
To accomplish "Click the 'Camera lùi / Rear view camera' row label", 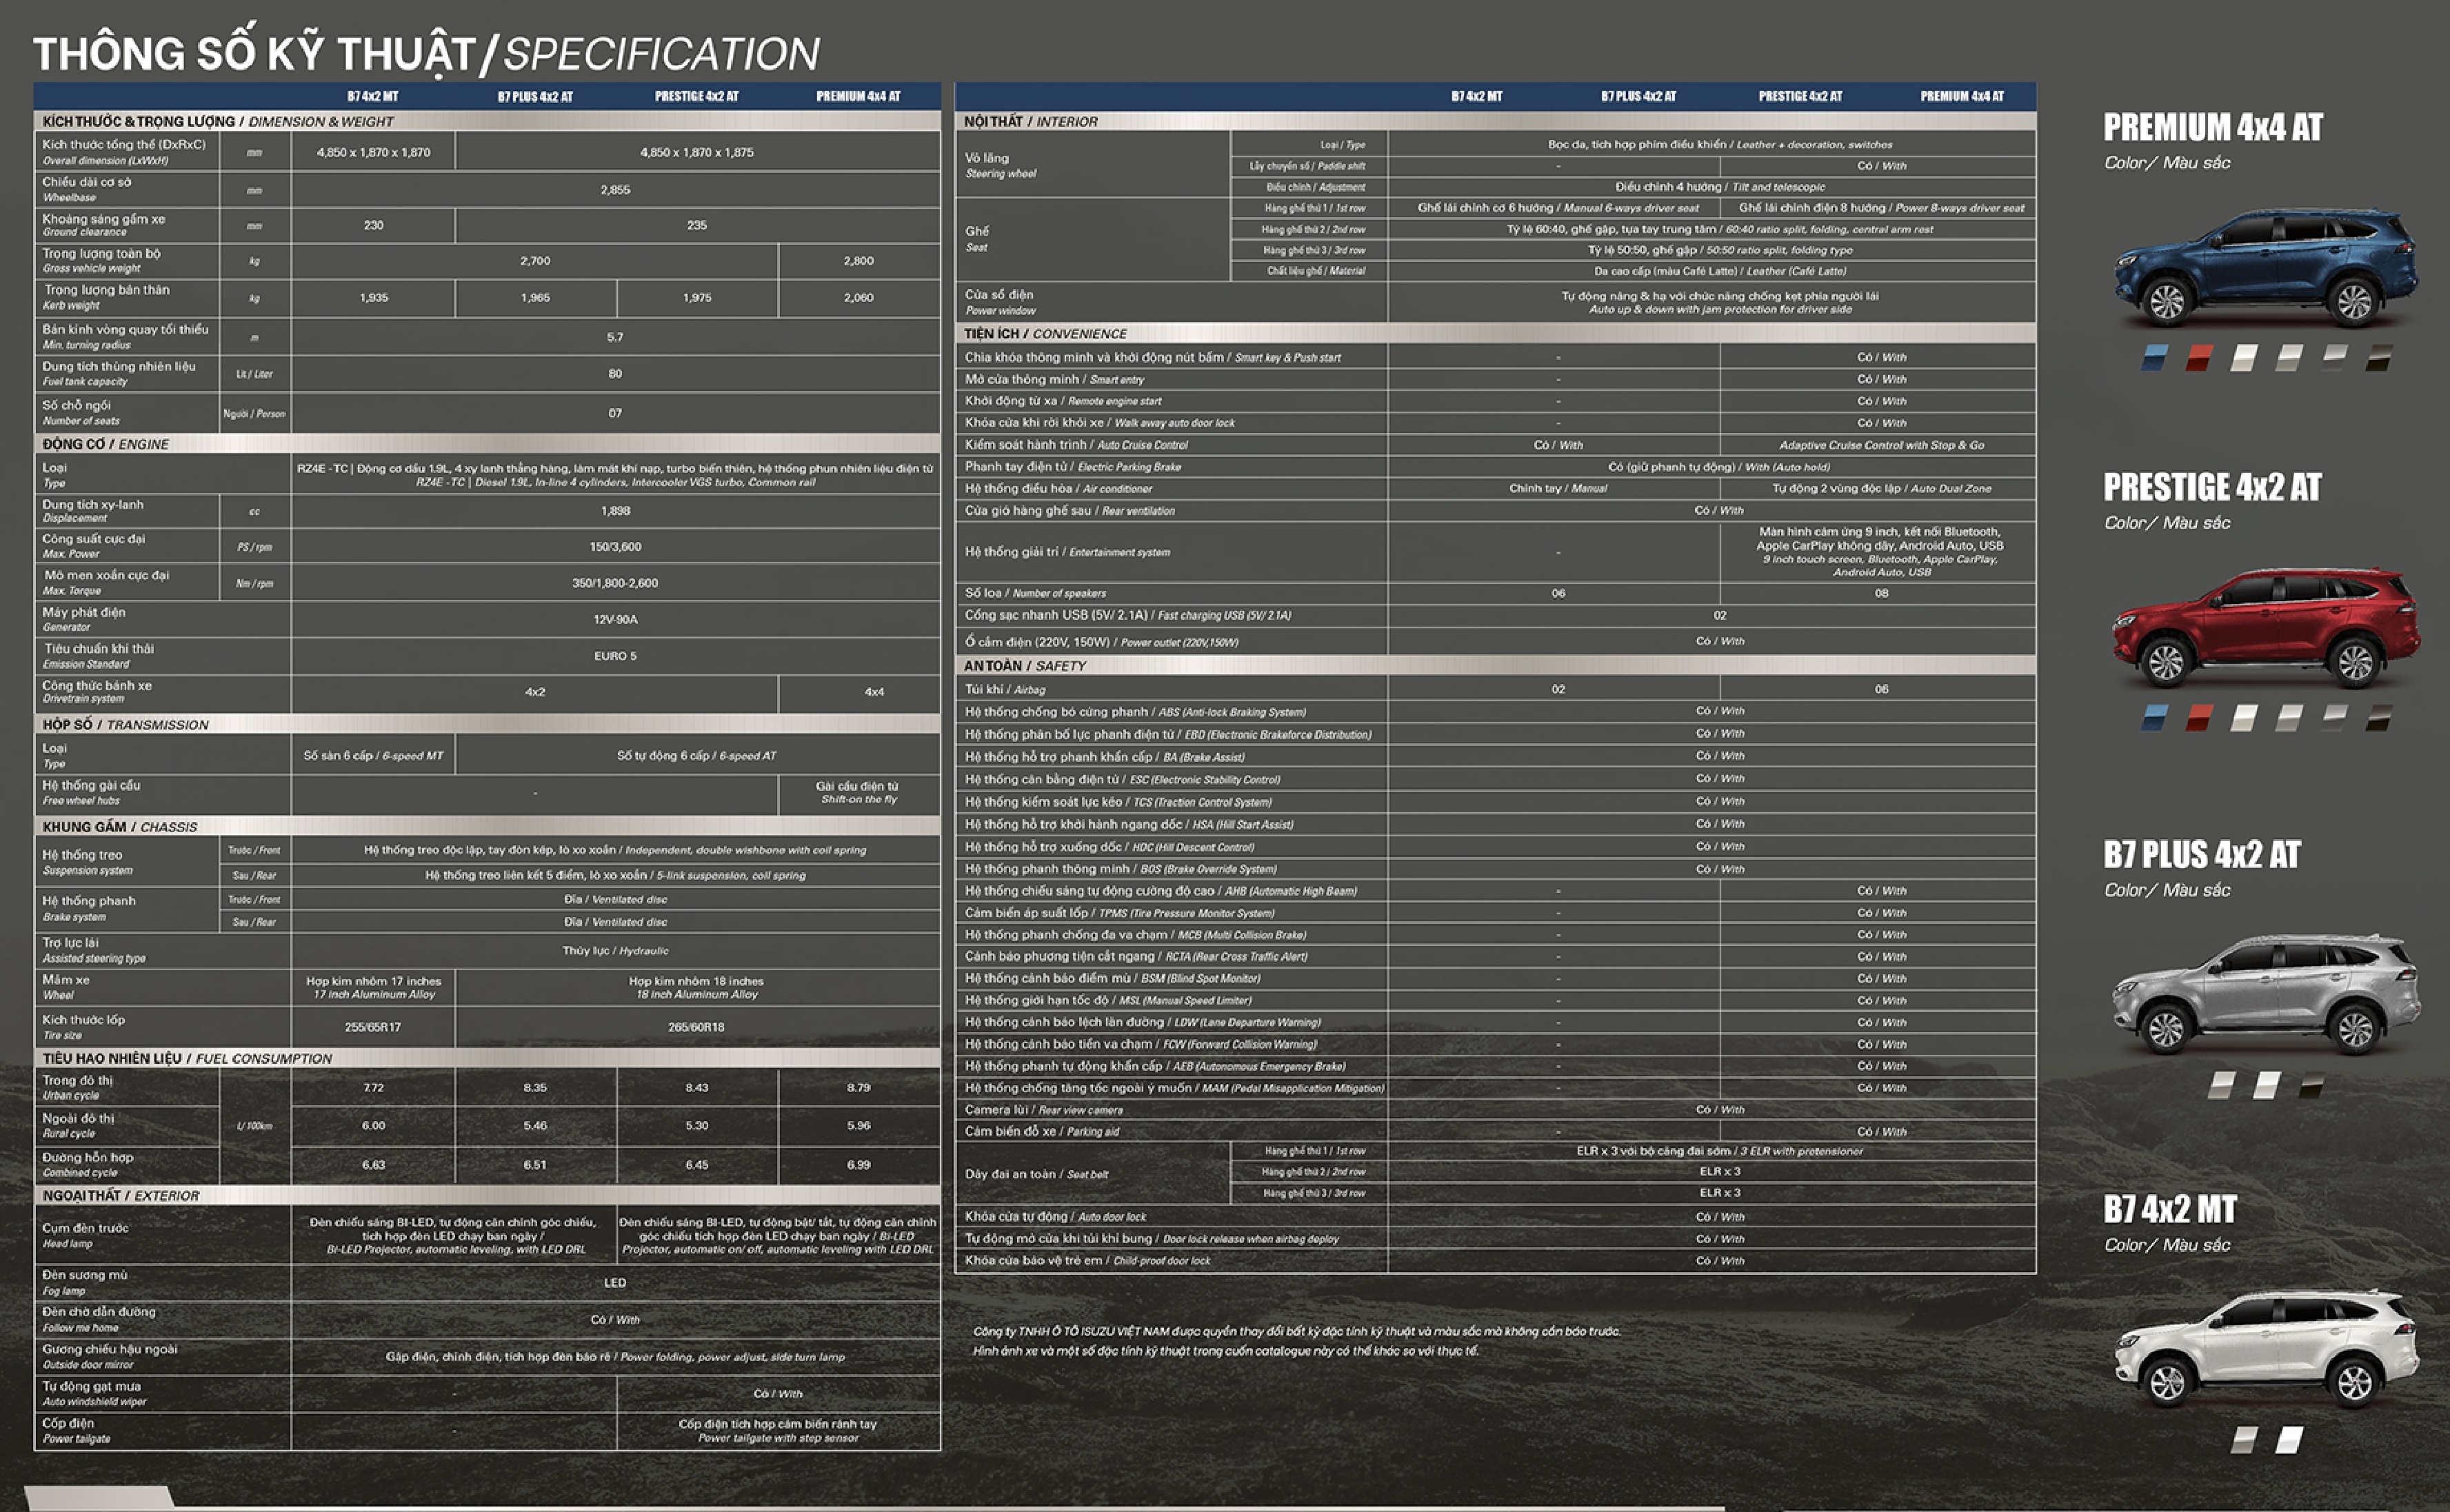I will 1043,1109.
